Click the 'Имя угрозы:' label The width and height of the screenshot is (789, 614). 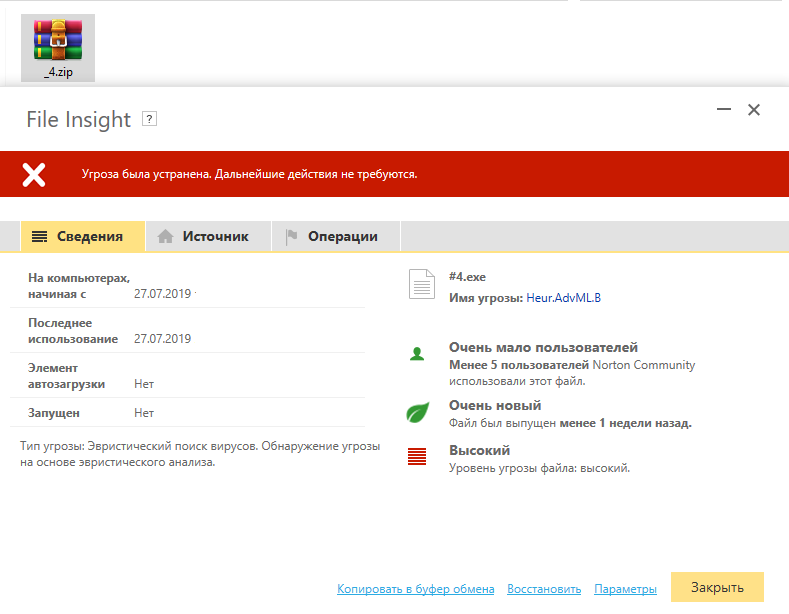click(x=486, y=298)
